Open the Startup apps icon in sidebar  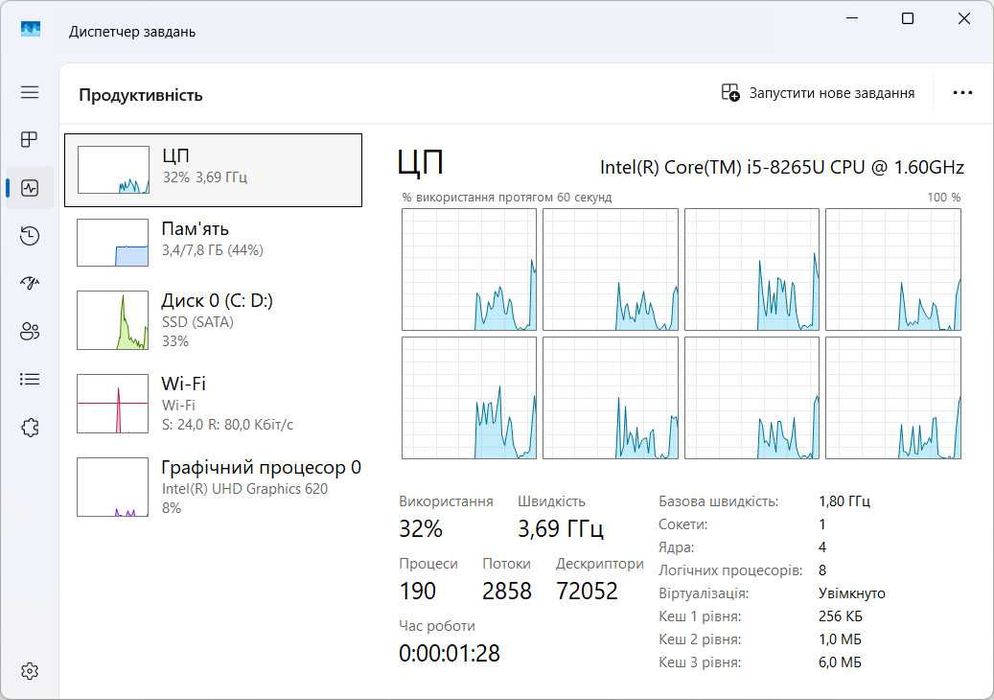click(30, 283)
